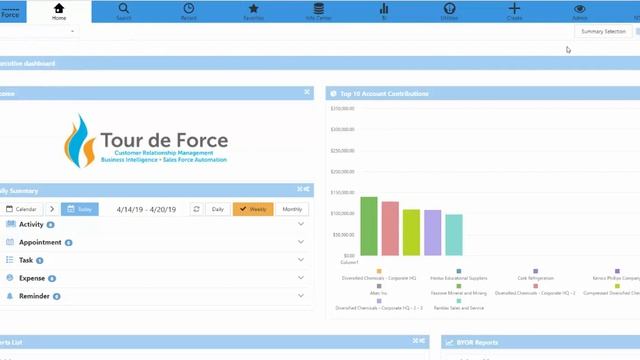Click the BYOR Reports panel title
Image resolution: width=640 pixels, height=360 pixels.
coord(477,342)
